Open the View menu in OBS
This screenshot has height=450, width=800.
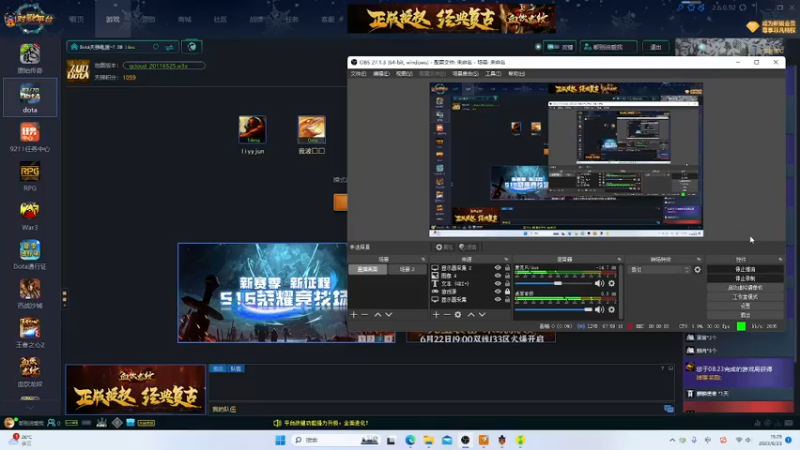pos(404,73)
